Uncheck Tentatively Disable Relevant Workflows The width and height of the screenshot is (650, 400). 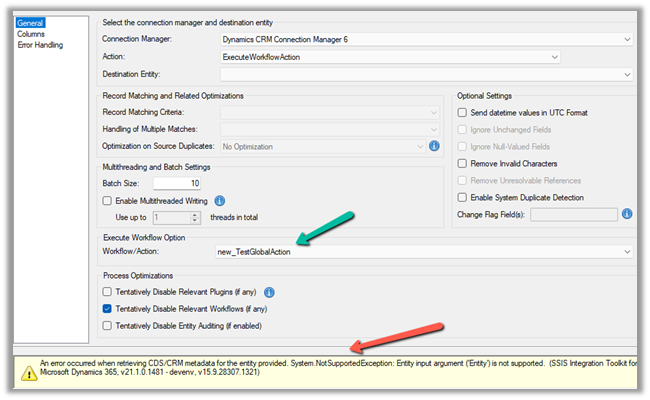108,309
